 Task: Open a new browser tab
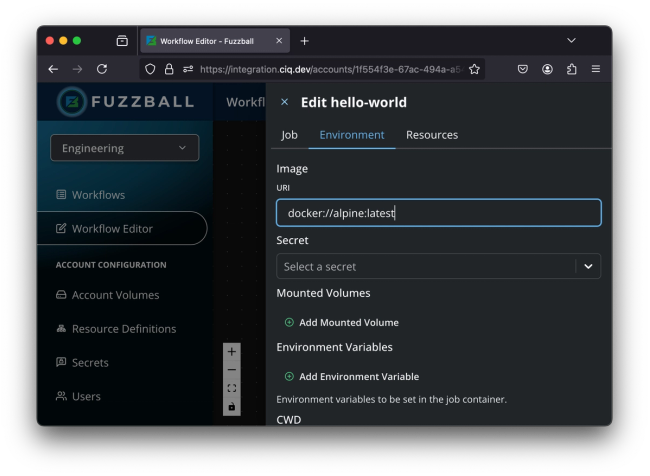point(304,41)
